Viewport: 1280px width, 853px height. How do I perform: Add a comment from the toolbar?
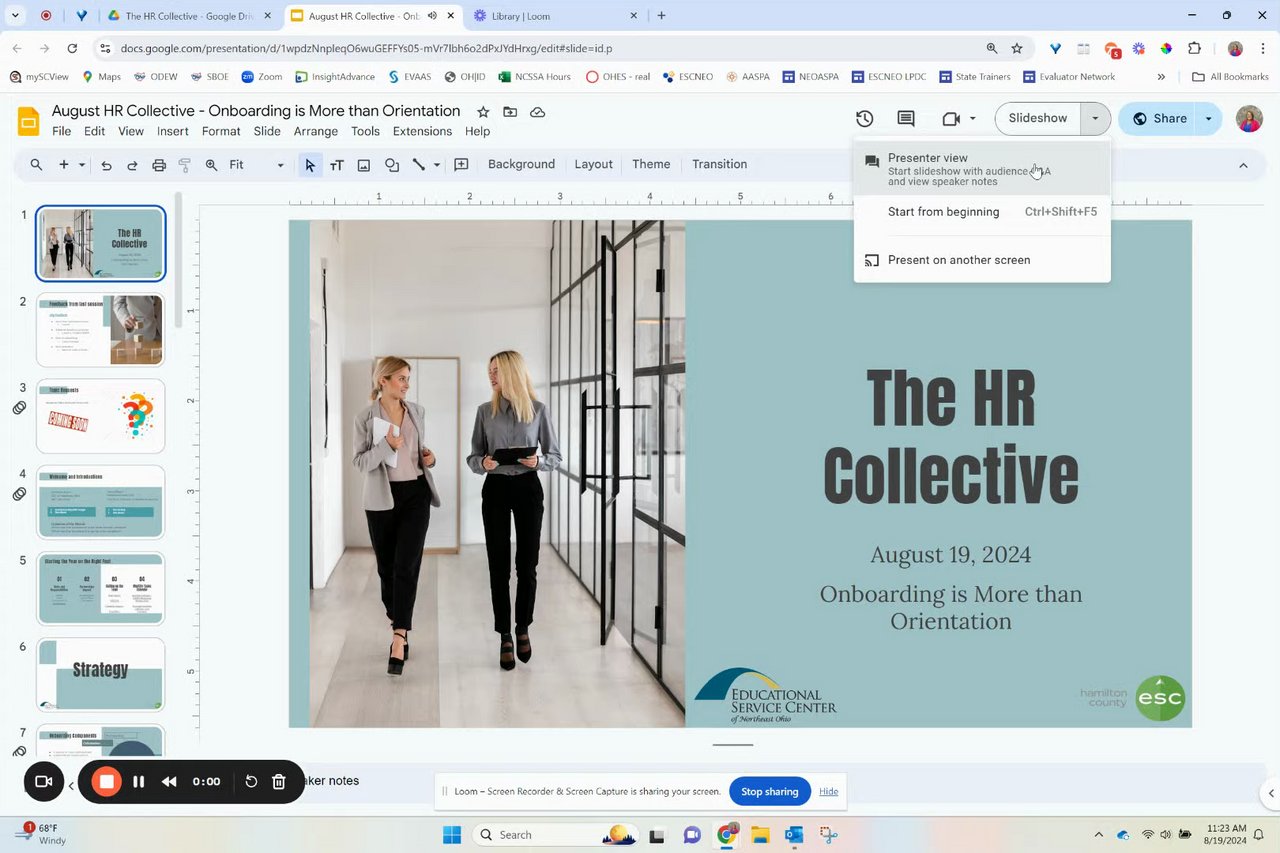pyautogui.click(x=461, y=165)
